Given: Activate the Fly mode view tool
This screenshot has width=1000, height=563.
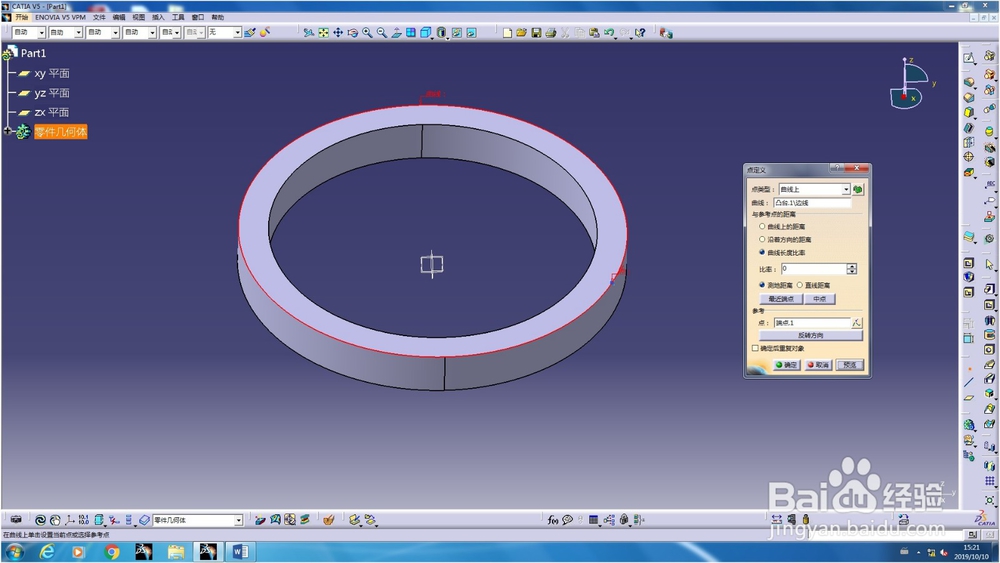Looking at the screenshot, I should (x=309, y=33).
